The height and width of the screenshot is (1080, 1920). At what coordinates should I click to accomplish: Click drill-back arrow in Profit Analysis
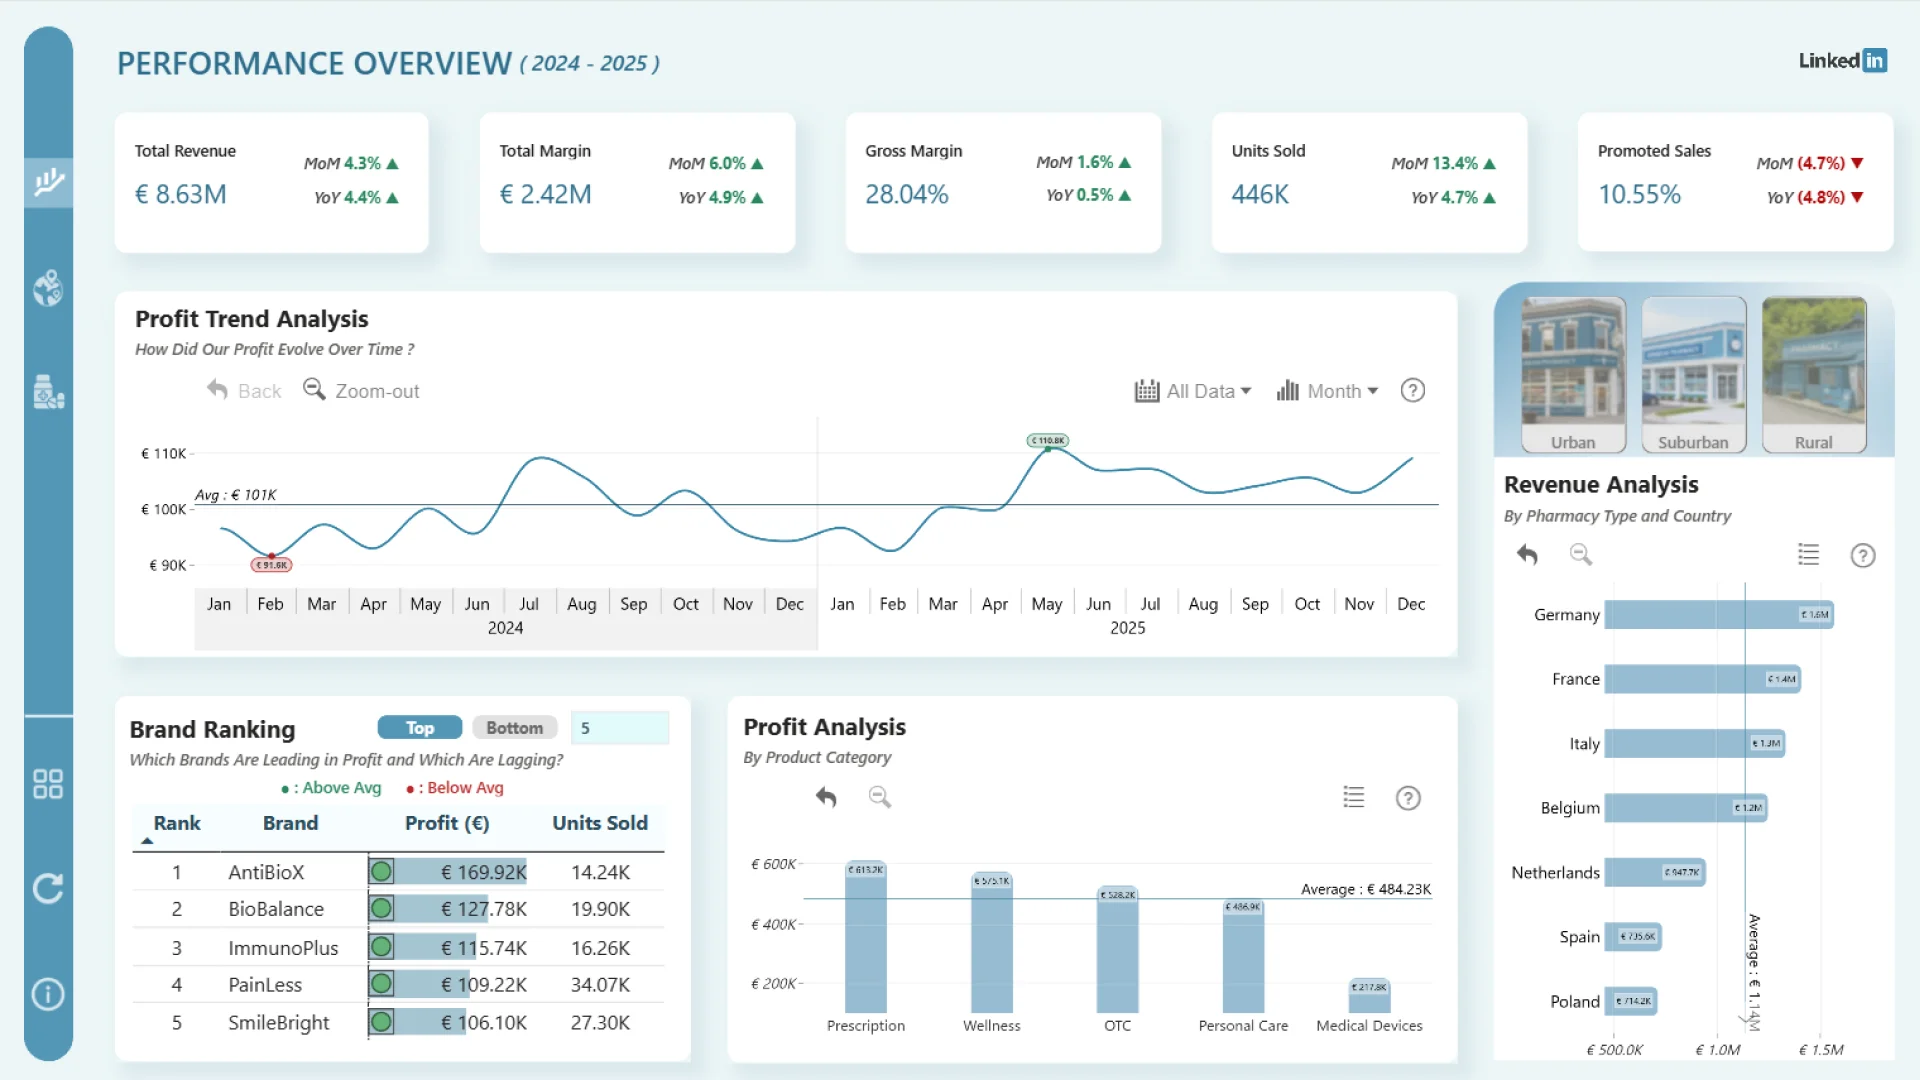pos(826,797)
